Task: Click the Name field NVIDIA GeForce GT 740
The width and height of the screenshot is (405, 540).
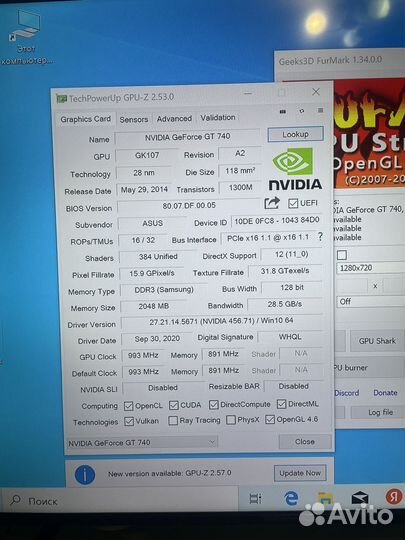Action: point(187,137)
